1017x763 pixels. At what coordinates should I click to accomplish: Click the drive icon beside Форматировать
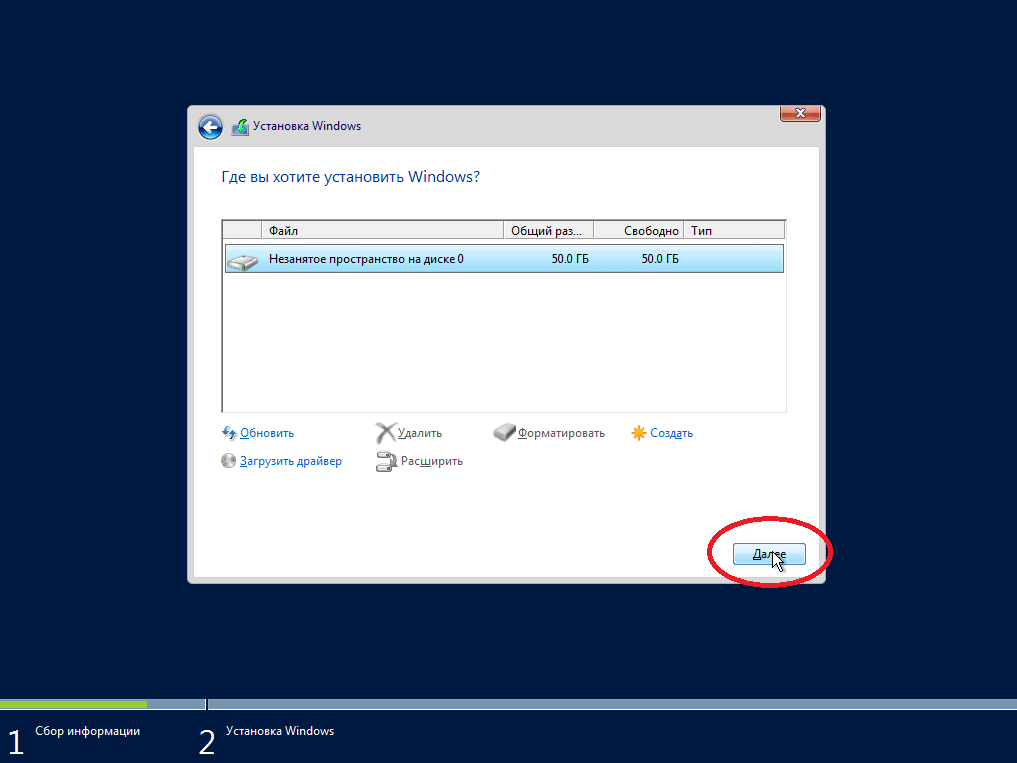(504, 433)
